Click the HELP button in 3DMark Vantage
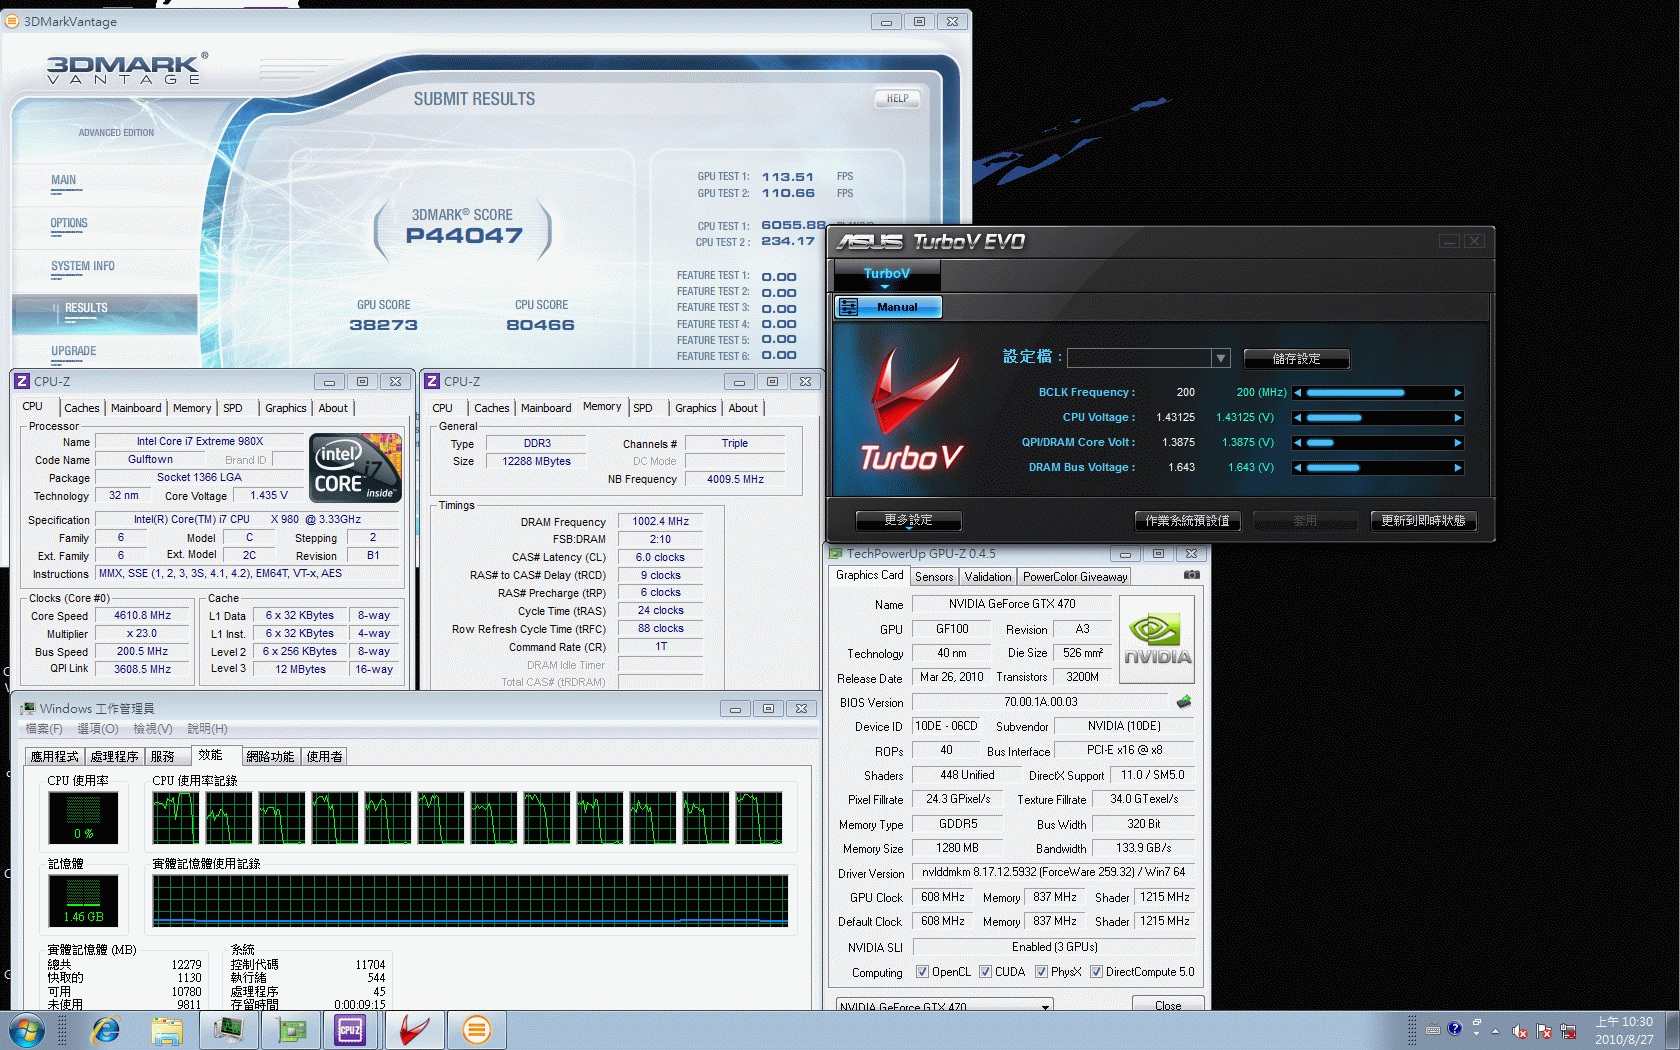Viewport: 1680px width, 1050px height. [897, 98]
